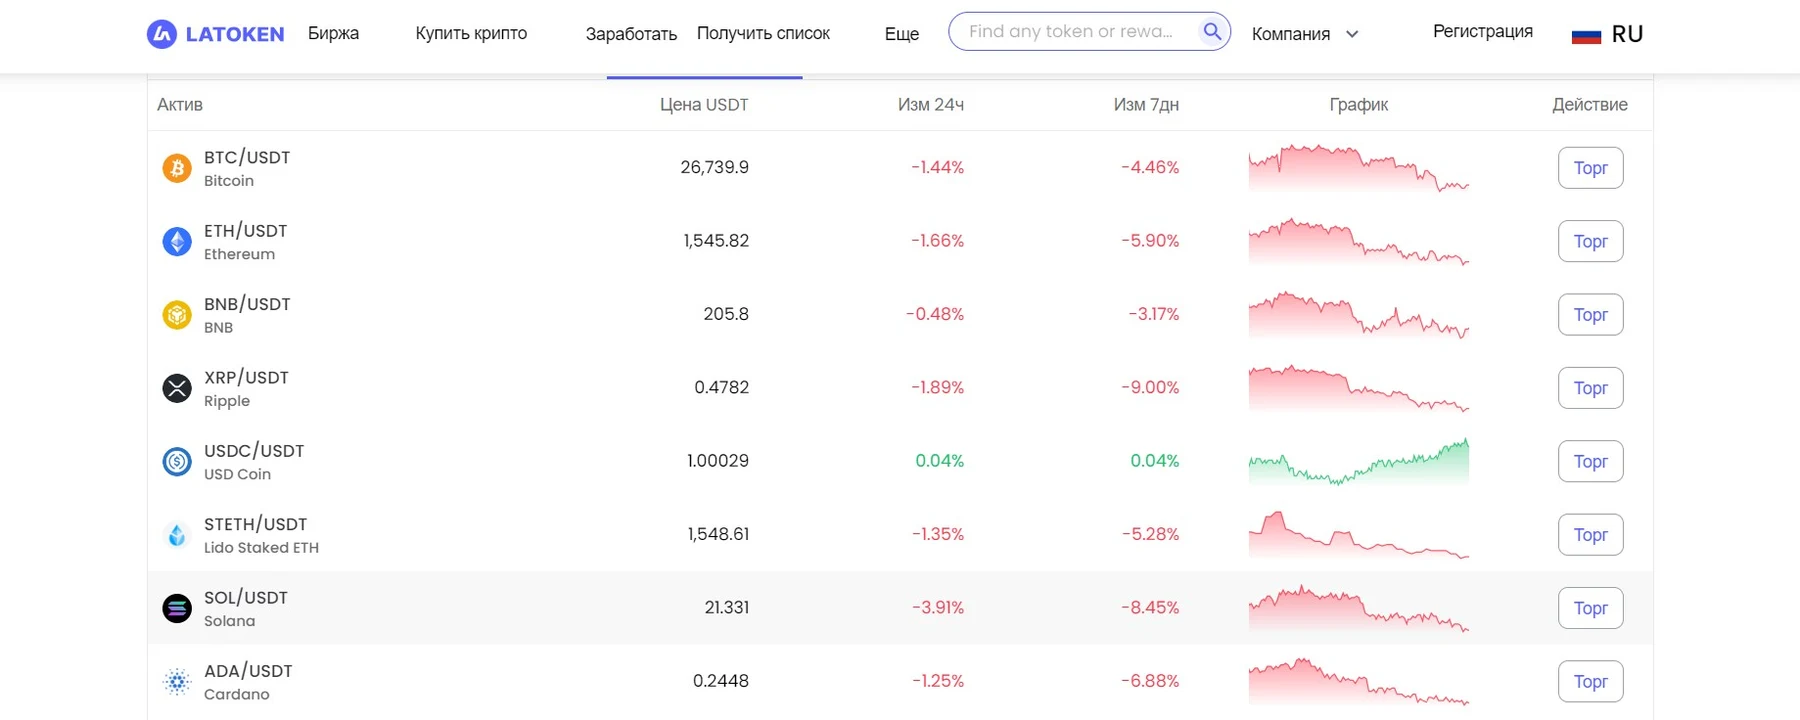This screenshot has height=720, width=1800.
Task: Select the BTC/USDT pair name
Action: (x=247, y=157)
